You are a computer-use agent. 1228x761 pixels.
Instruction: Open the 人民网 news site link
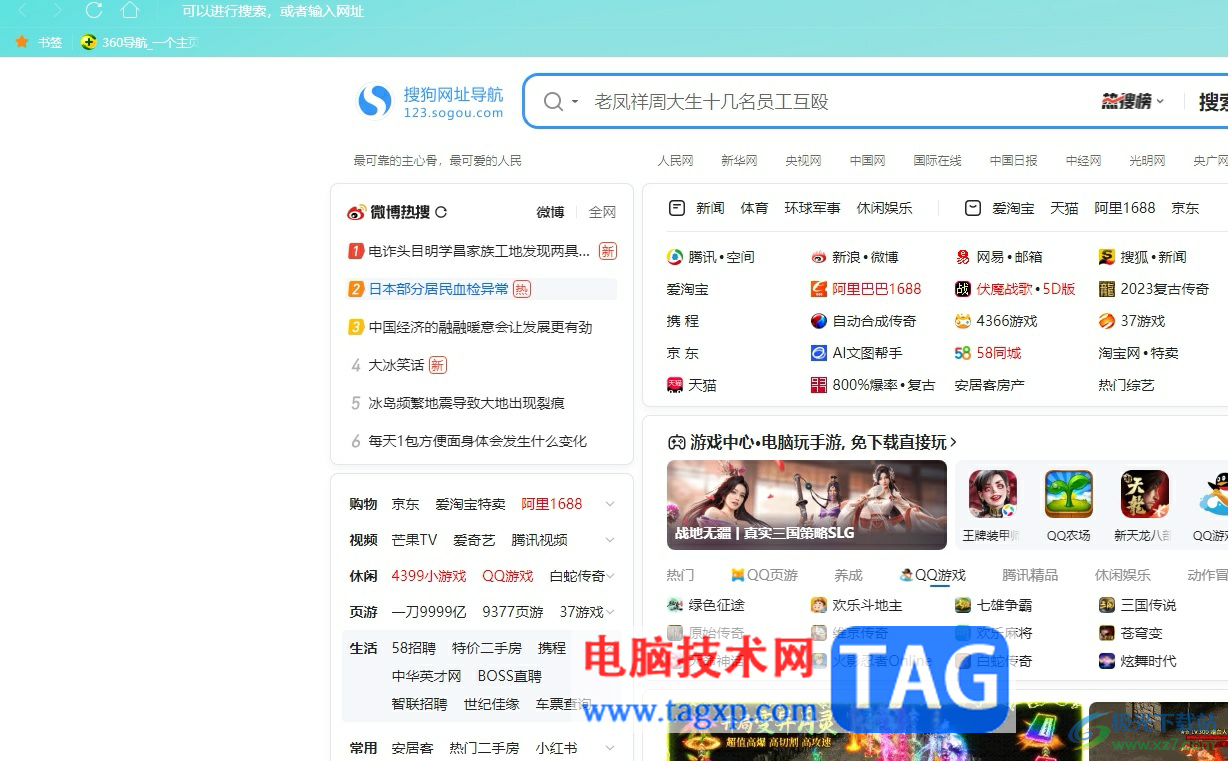pos(675,160)
